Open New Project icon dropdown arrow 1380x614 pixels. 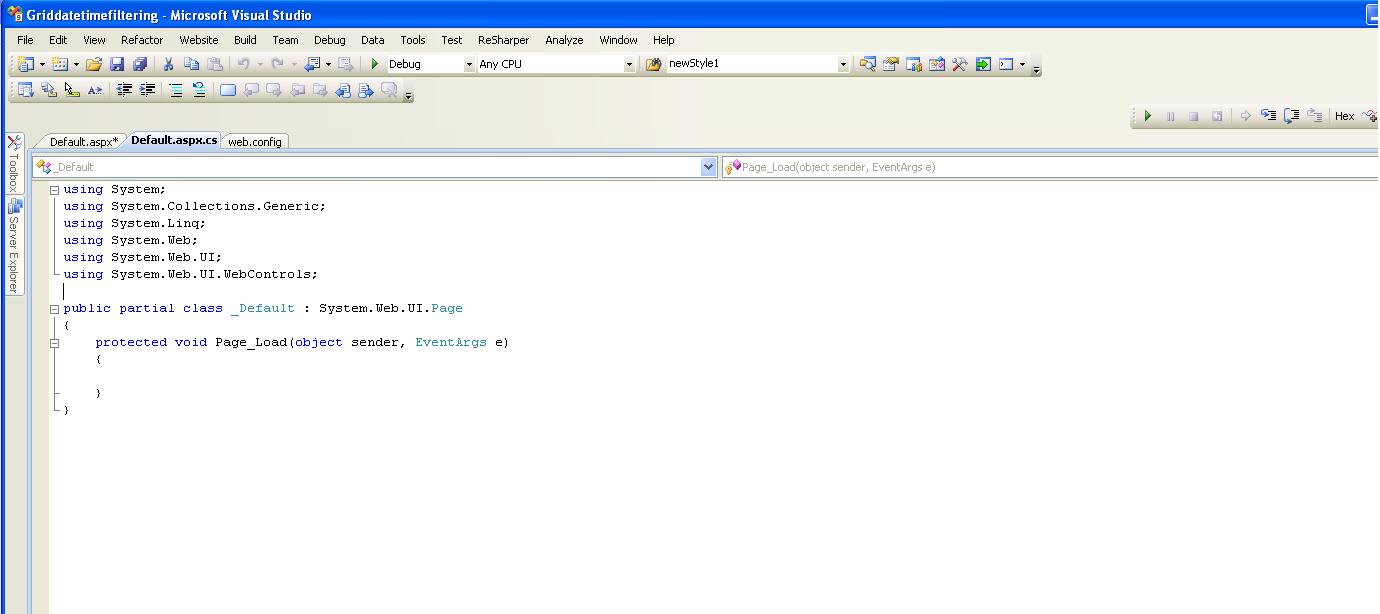coord(42,64)
